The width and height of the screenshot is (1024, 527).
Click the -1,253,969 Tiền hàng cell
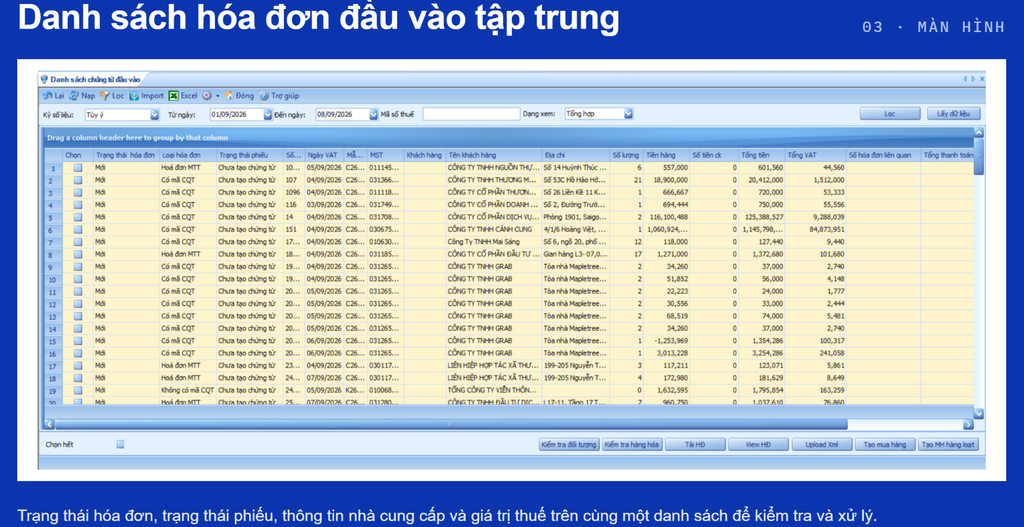(667, 341)
